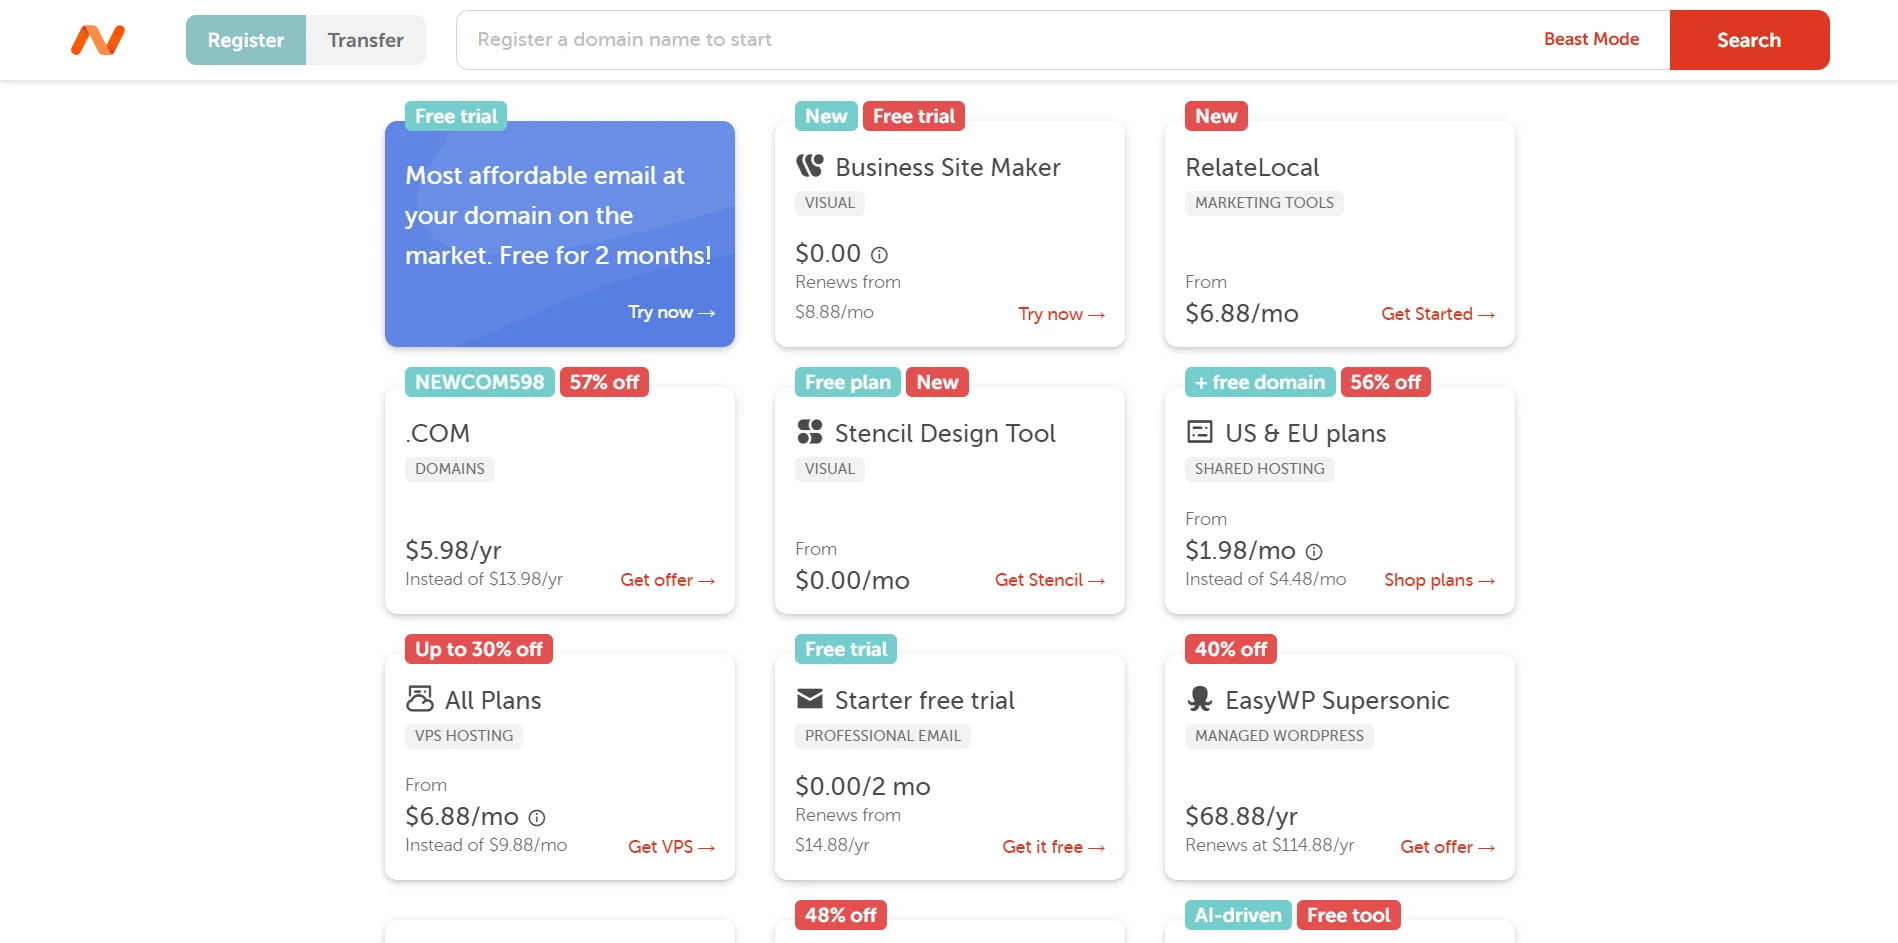Click the MARKETING TOOLS category tag
1898x943 pixels.
click(1264, 203)
